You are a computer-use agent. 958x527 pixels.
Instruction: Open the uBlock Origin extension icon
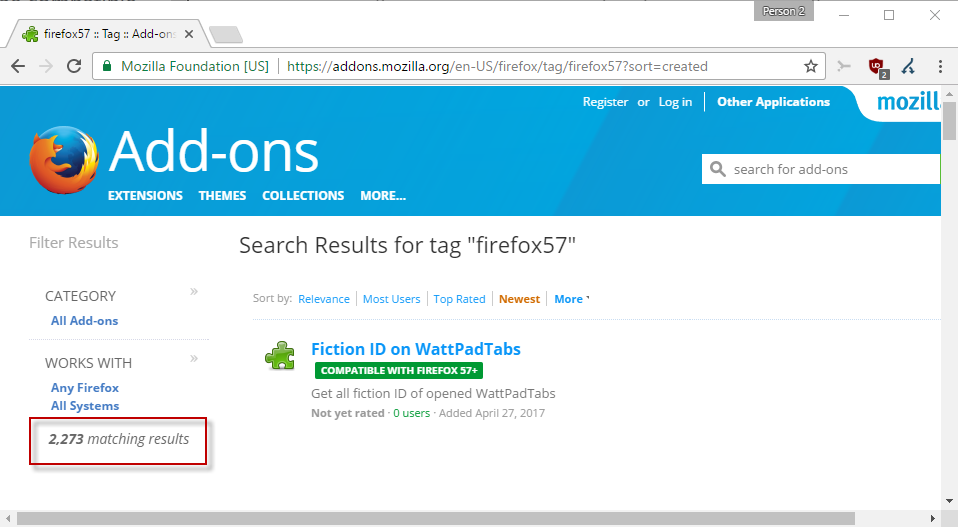(877, 67)
